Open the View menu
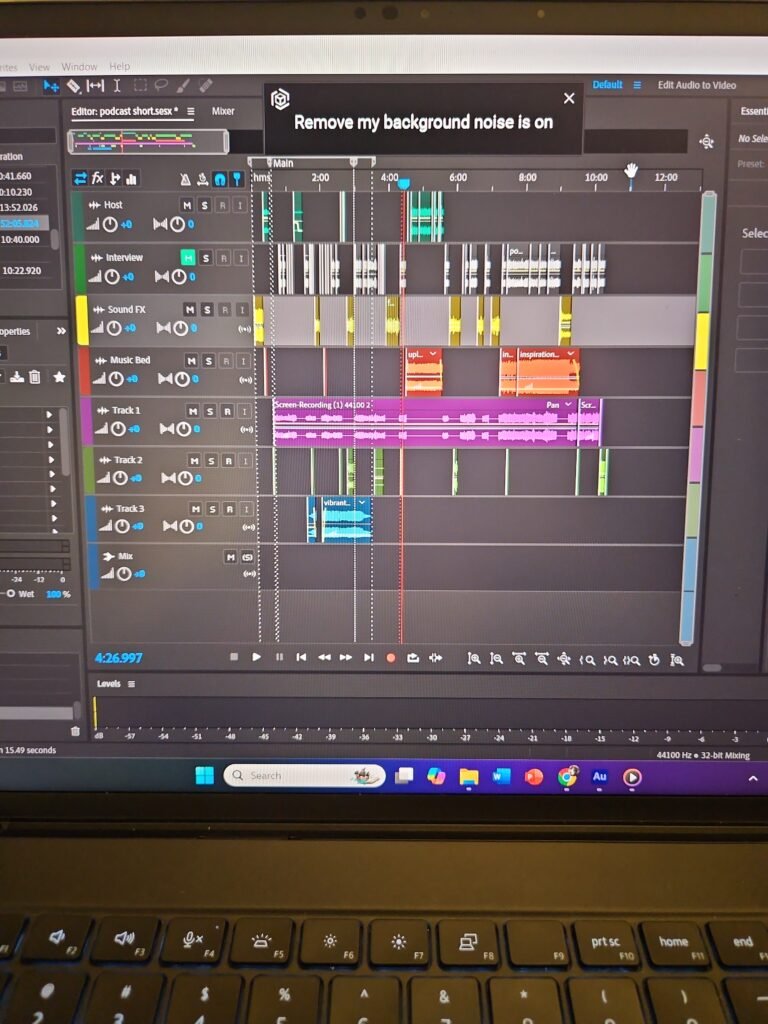 click(x=39, y=67)
